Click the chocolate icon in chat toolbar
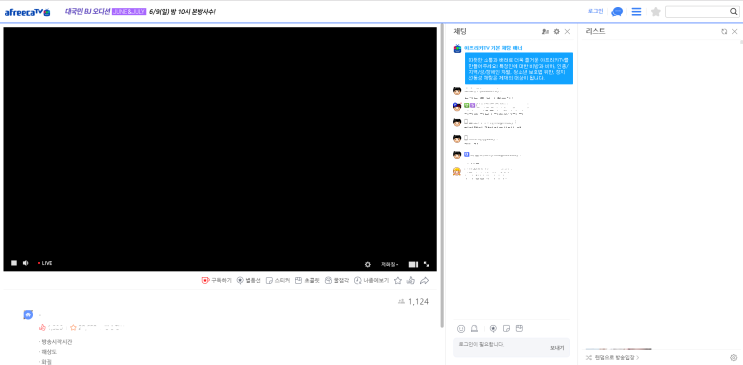Screen dimensions: 743x365 click(519, 328)
